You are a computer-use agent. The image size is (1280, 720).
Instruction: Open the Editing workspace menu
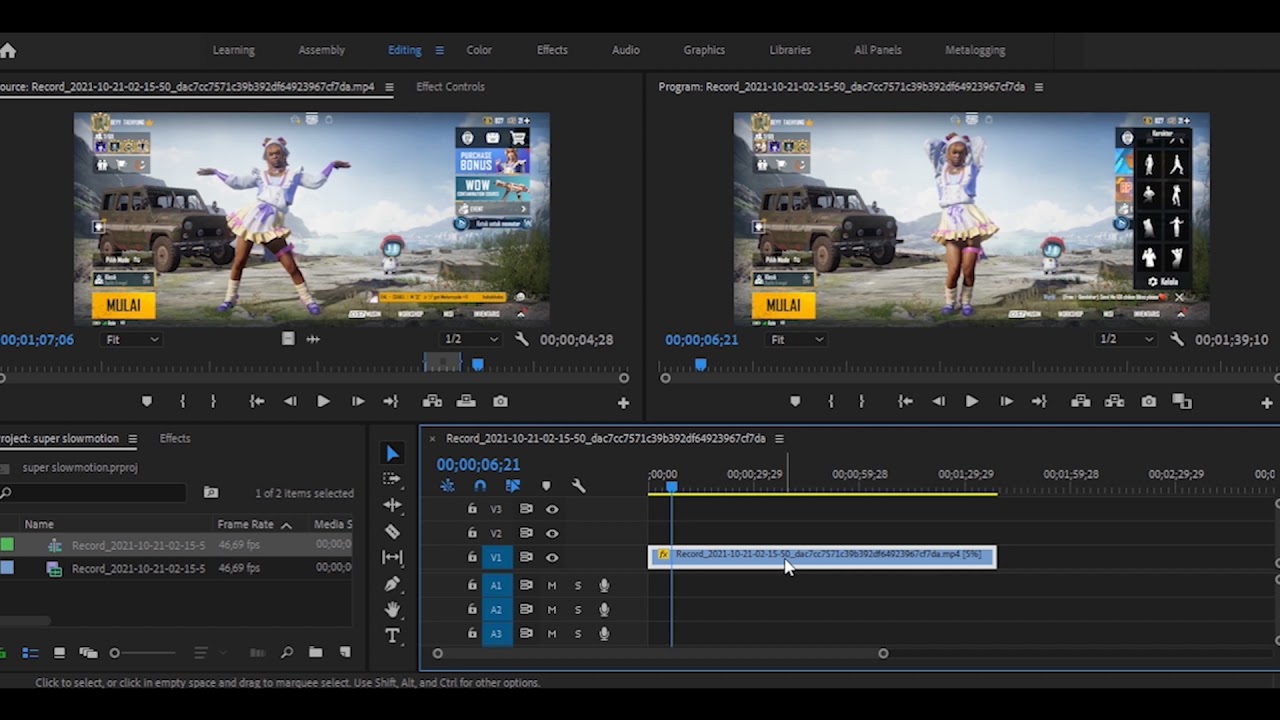click(439, 50)
